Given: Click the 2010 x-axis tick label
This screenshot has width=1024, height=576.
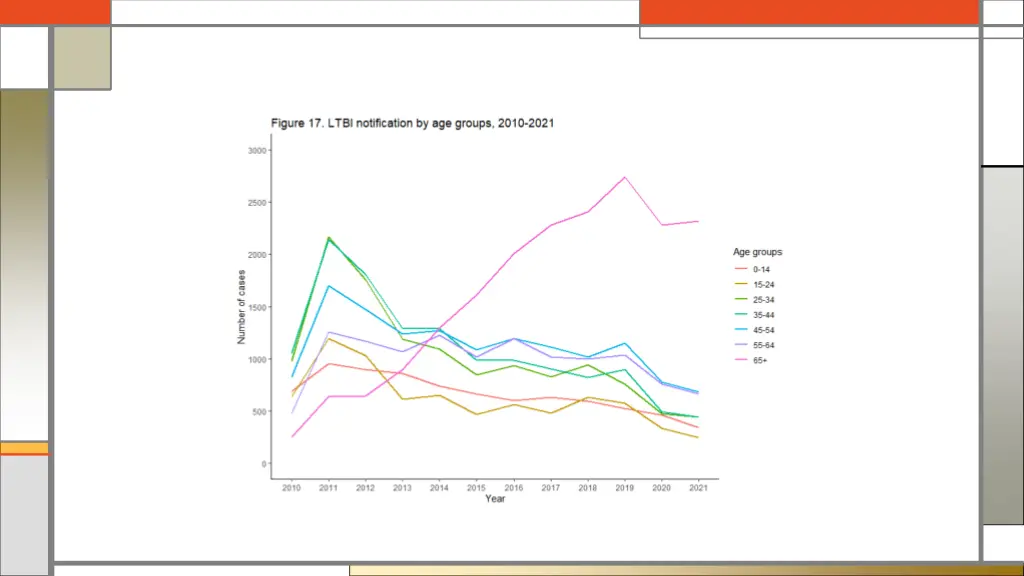Looking at the screenshot, I should point(291,487).
